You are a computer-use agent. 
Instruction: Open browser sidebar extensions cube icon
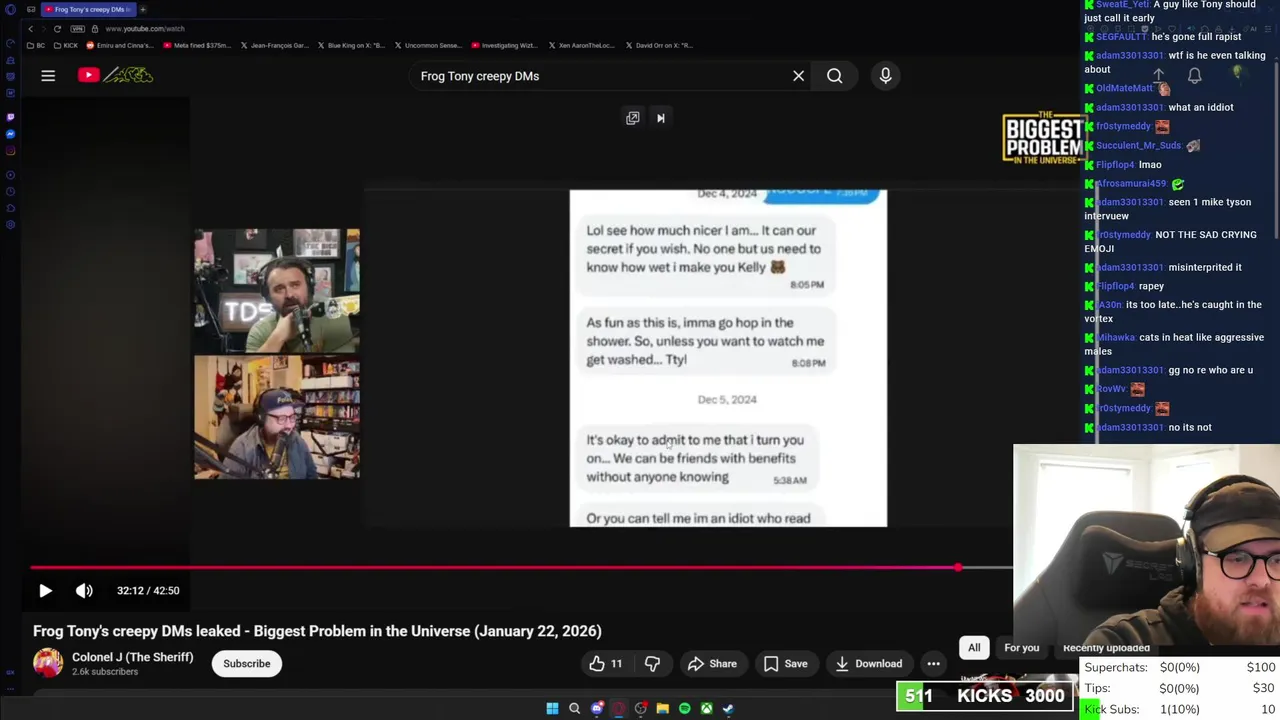coord(10,207)
